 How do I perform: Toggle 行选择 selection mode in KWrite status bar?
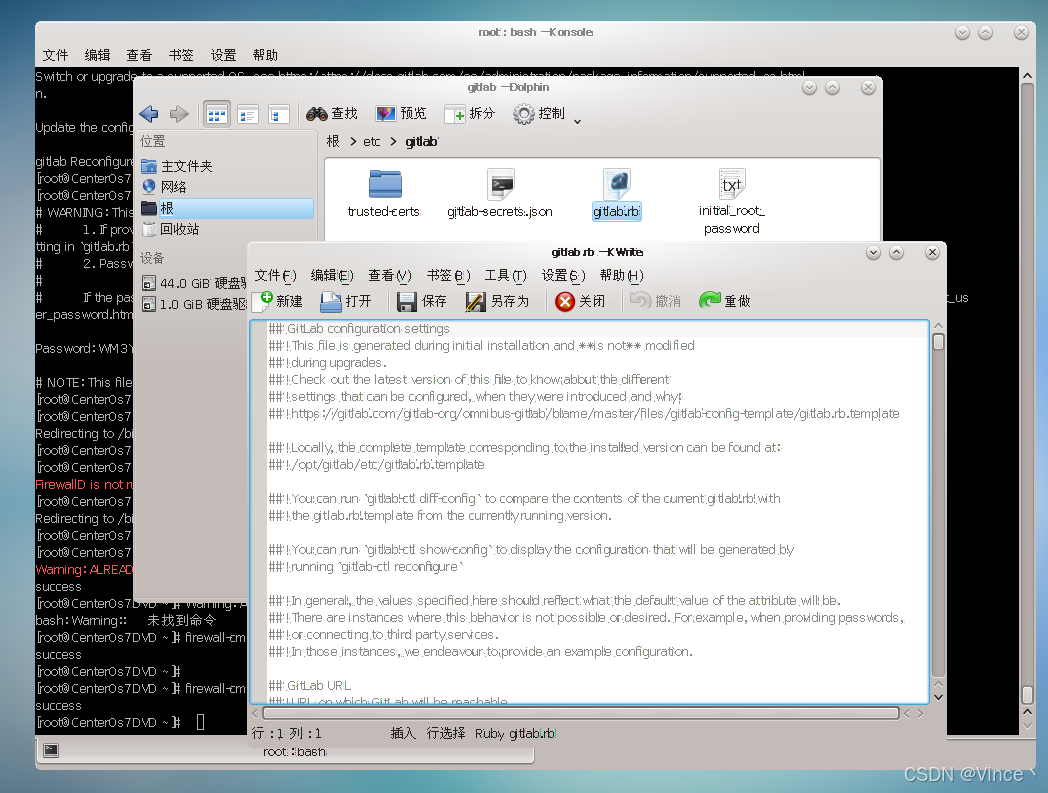point(446,733)
